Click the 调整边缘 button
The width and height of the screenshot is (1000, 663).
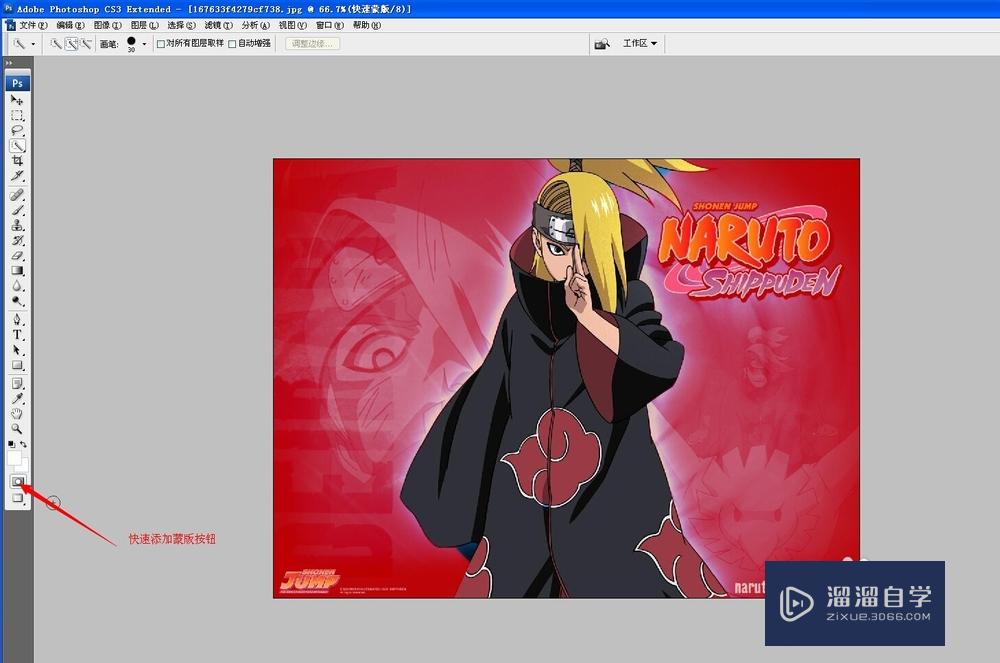tap(312, 44)
